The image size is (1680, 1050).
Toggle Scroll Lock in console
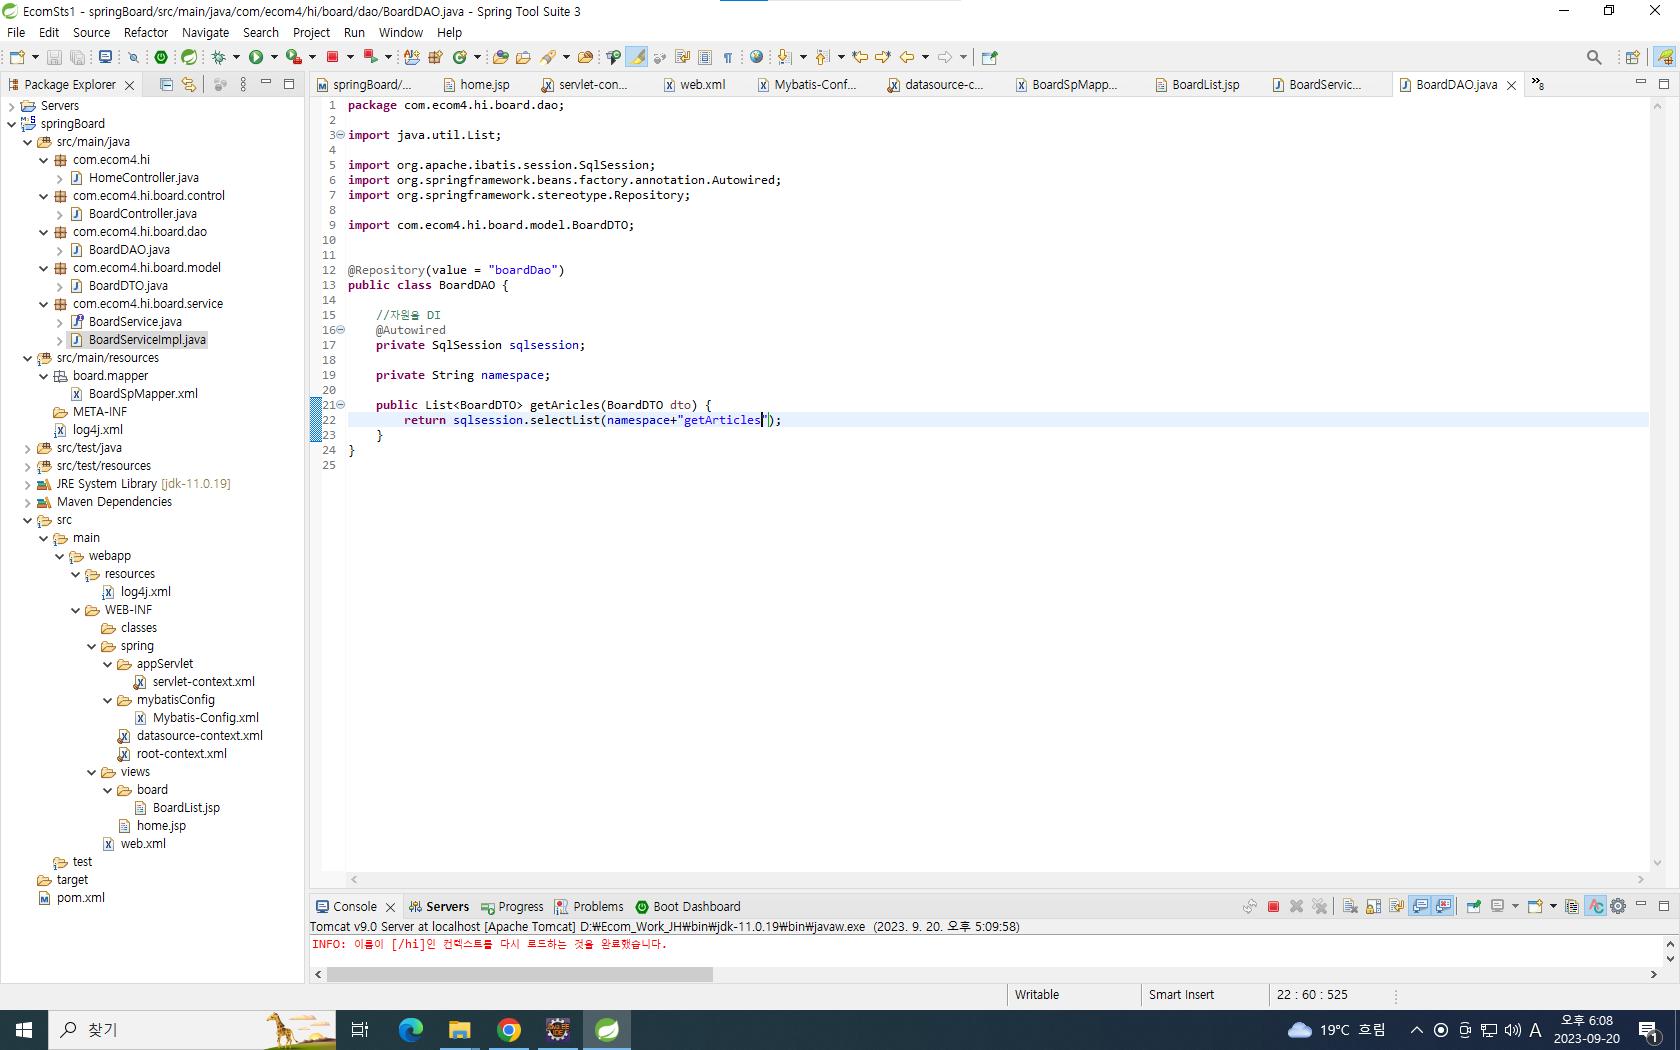(x=1373, y=907)
